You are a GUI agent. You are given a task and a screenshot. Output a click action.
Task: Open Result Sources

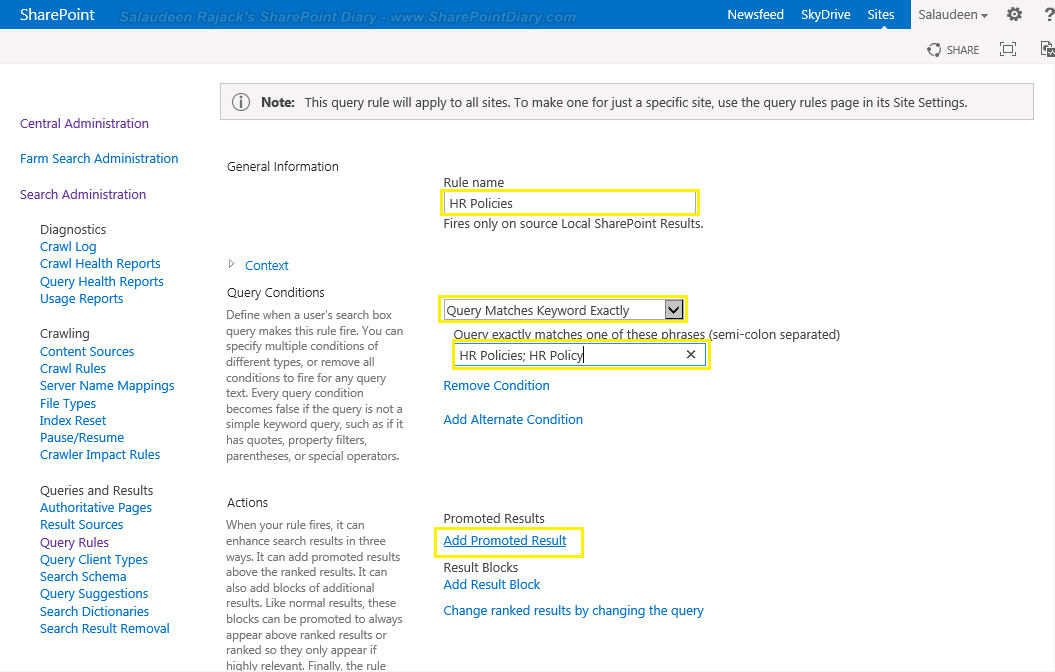tap(81, 524)
